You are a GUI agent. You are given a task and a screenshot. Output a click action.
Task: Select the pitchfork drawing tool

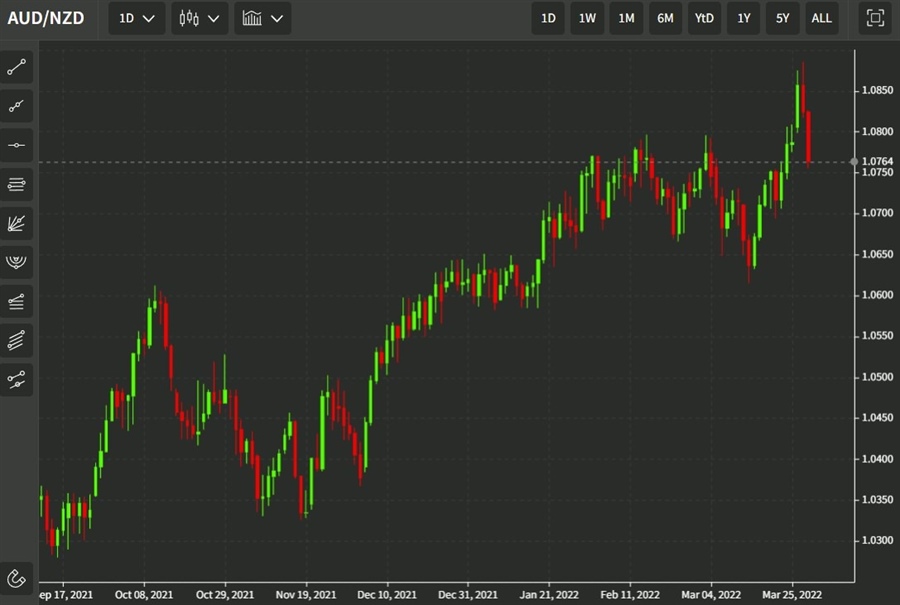(16, 379)
